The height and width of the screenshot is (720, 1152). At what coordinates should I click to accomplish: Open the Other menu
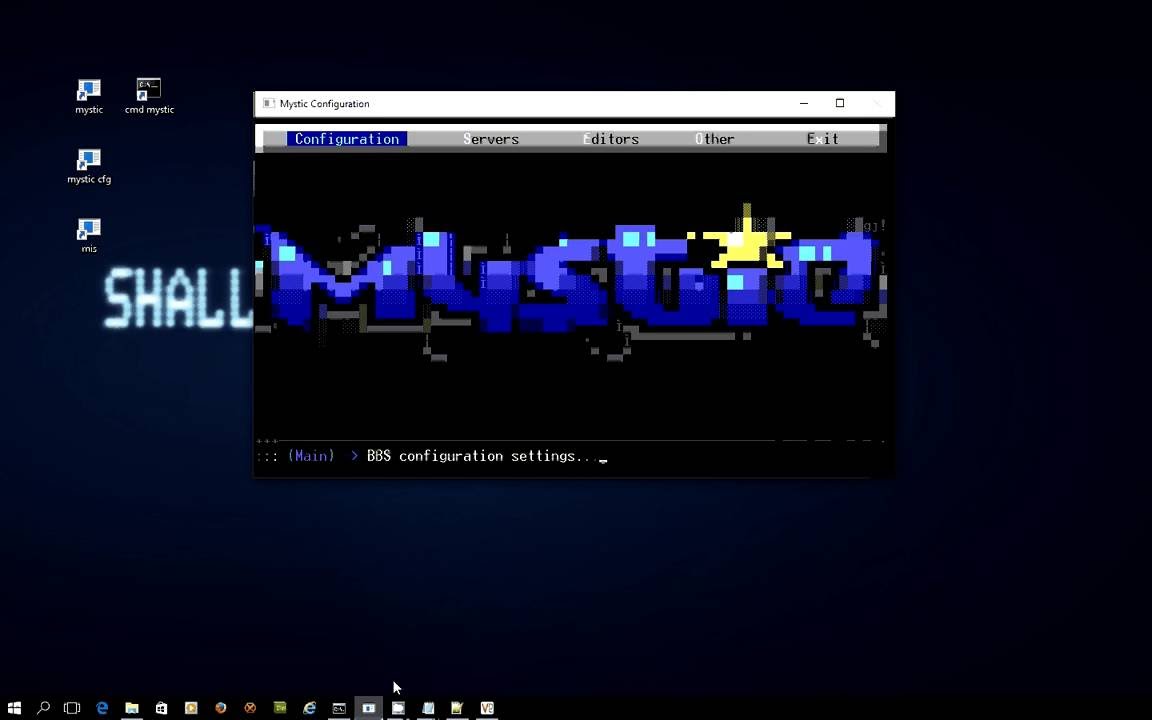tap(714, 139)
